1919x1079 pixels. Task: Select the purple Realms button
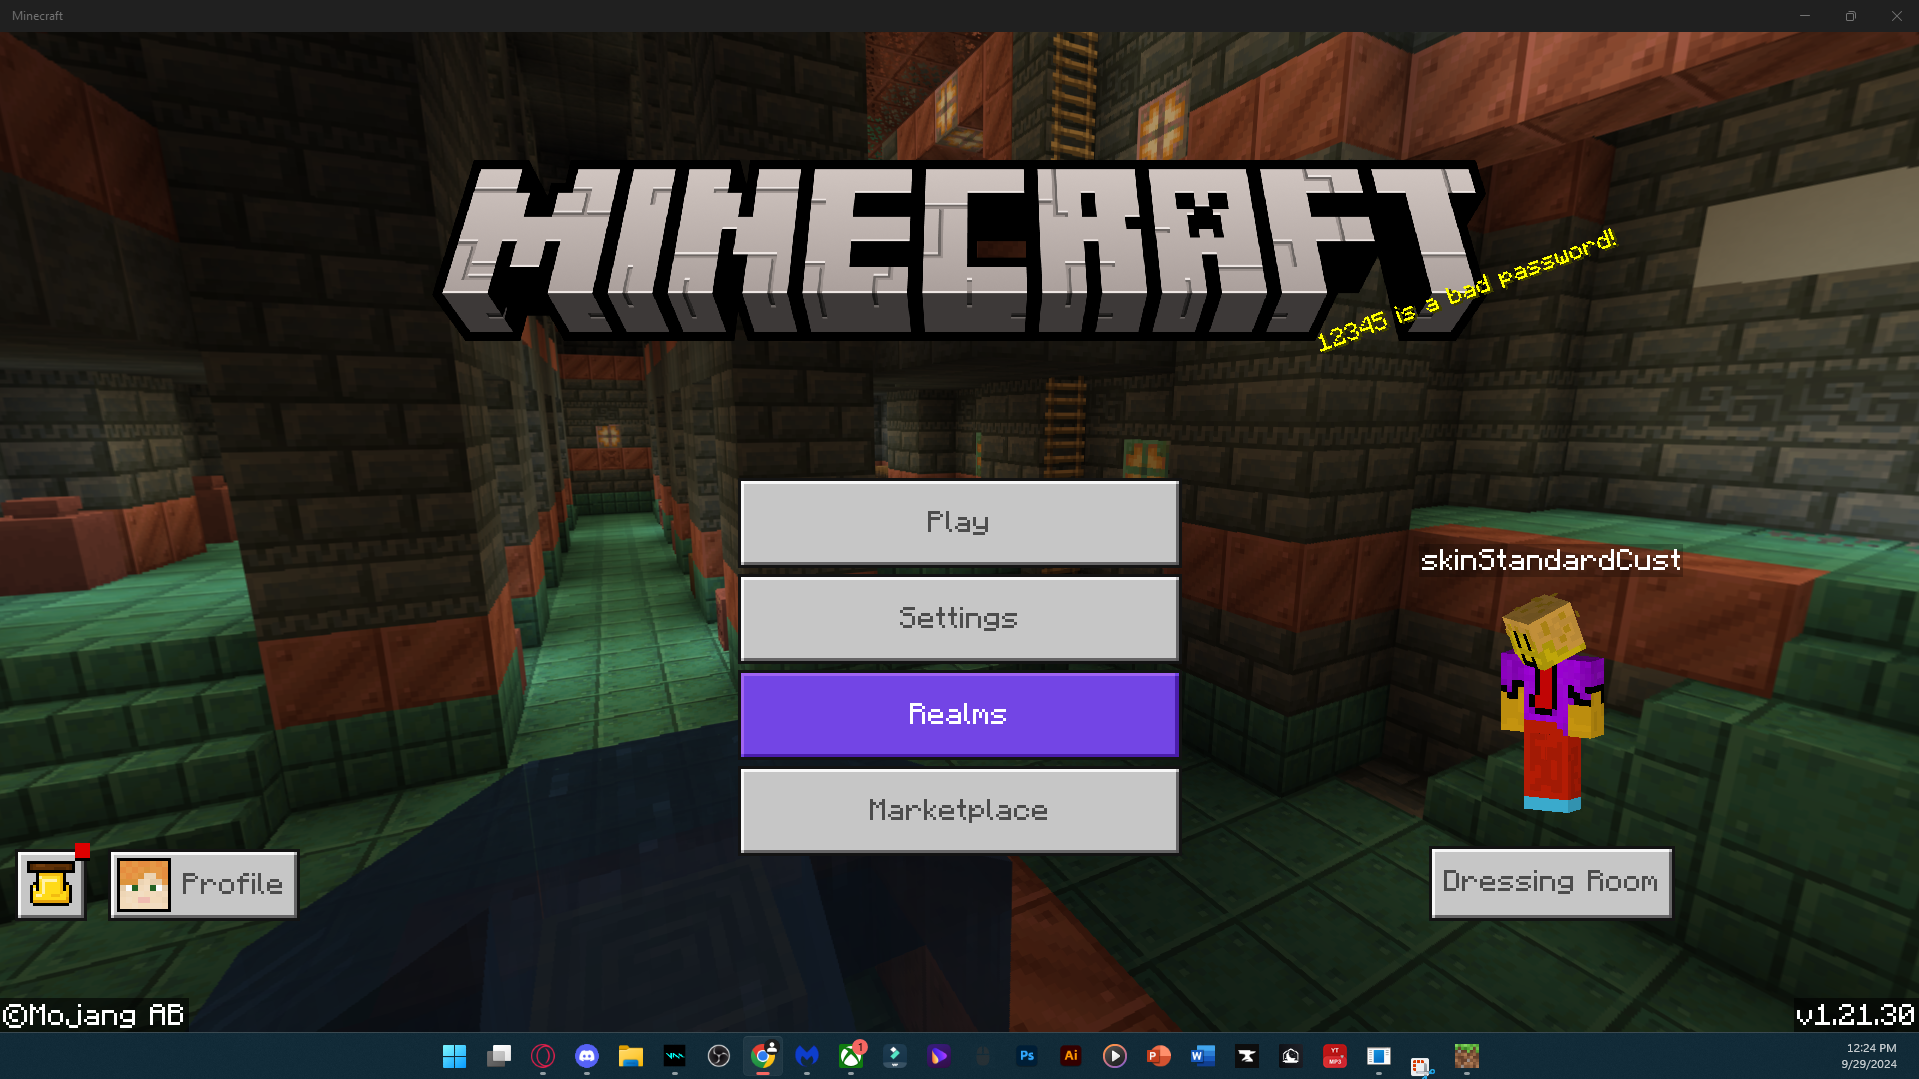tap(959, 715)
